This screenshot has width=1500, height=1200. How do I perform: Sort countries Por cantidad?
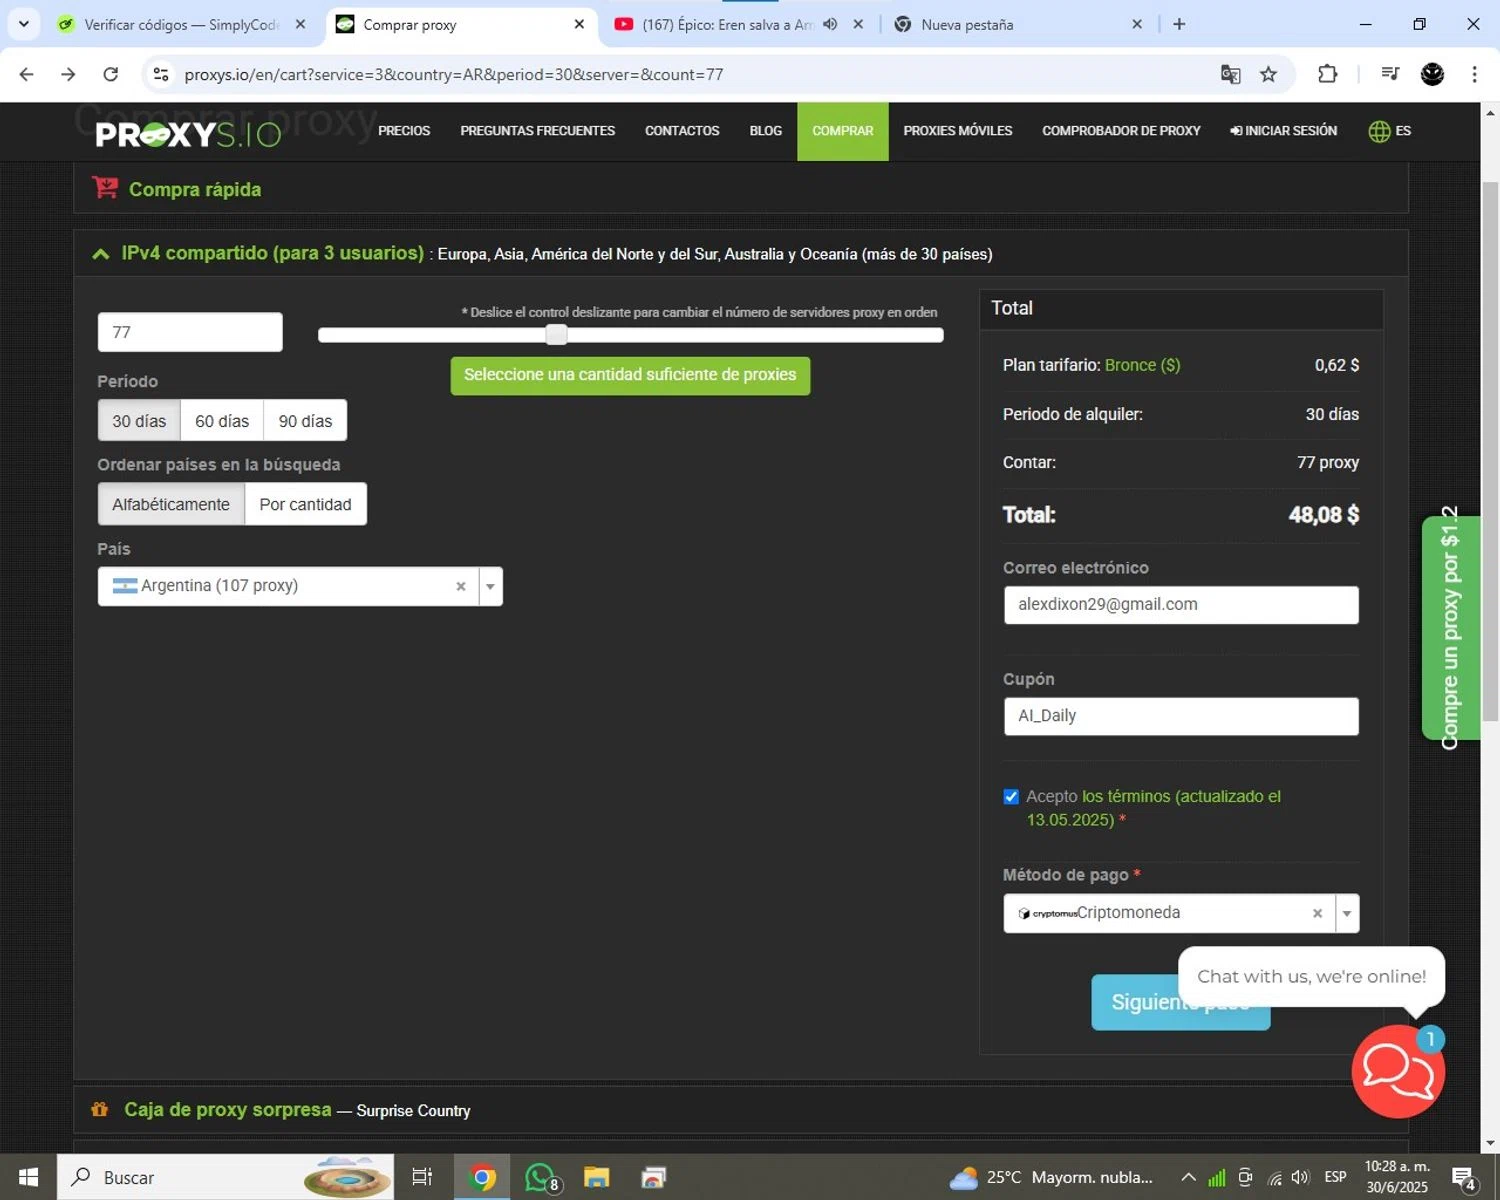[x=305, y=504]
